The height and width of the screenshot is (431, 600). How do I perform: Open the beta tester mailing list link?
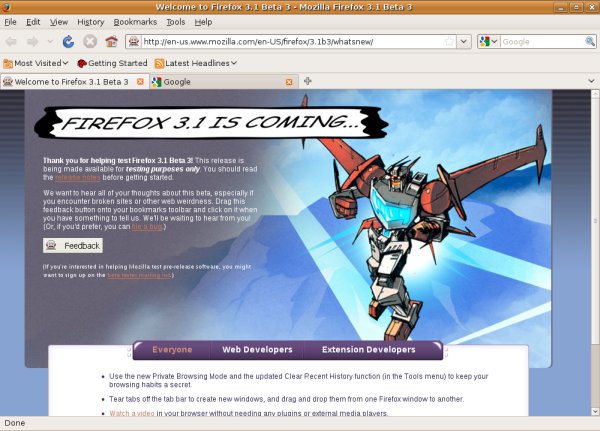[x=139, y=275]
